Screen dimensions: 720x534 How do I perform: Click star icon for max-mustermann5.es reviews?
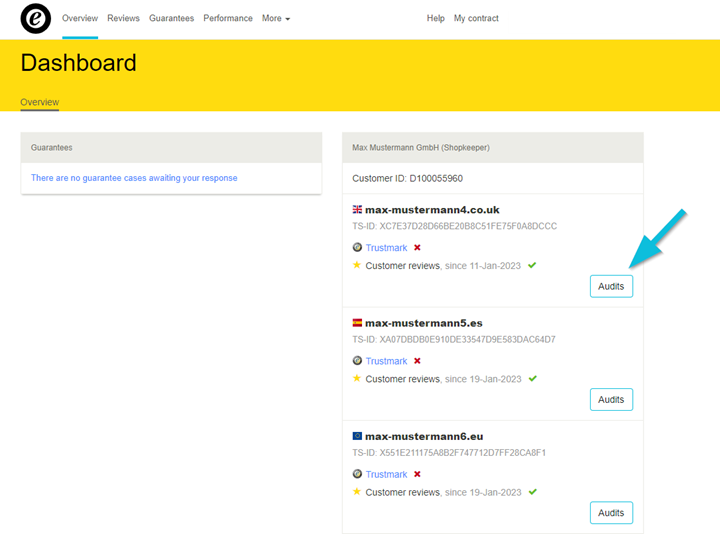[x=357, y=378]
